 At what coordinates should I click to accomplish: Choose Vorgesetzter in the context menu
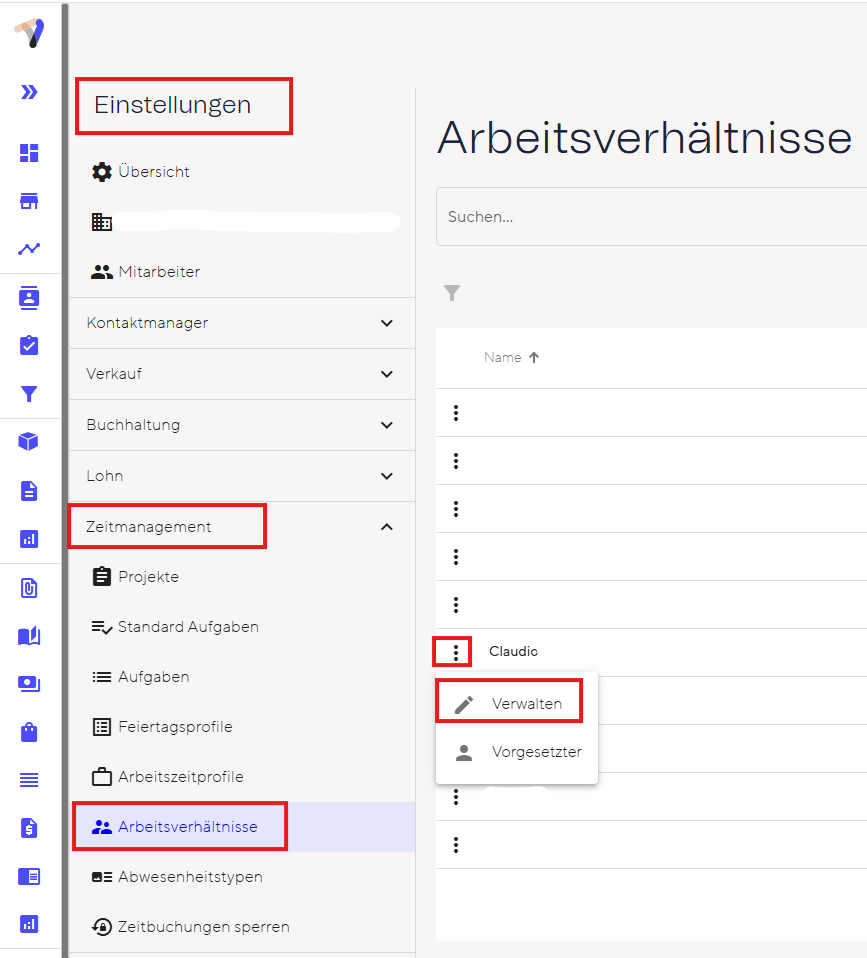tap(536, 752)
